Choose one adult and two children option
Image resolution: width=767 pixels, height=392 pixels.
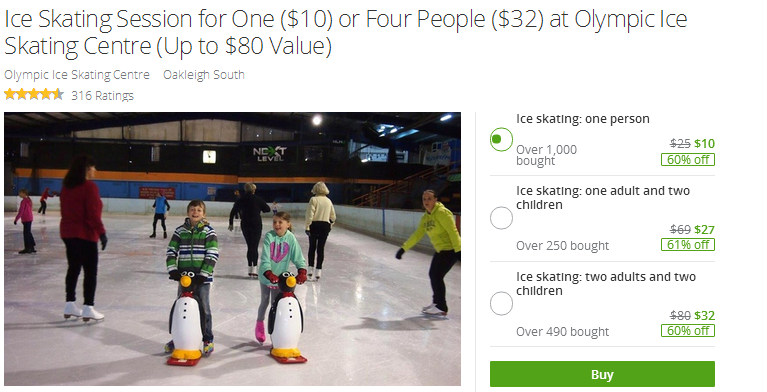pyautogui.click(x=501, y=218)
